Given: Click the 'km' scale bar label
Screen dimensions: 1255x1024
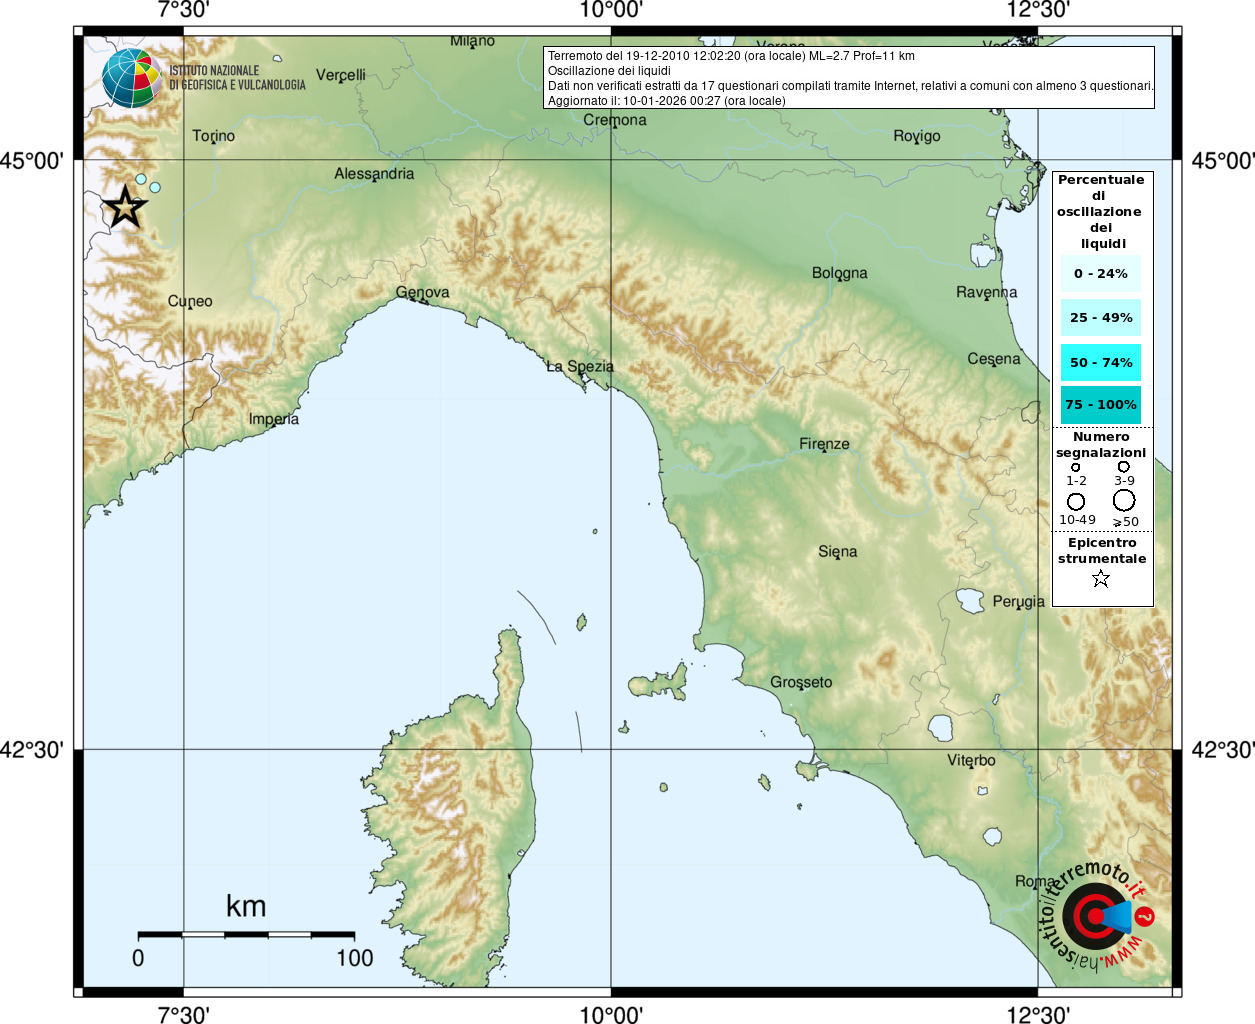Looking at the screenshot, I should [246, 906].
